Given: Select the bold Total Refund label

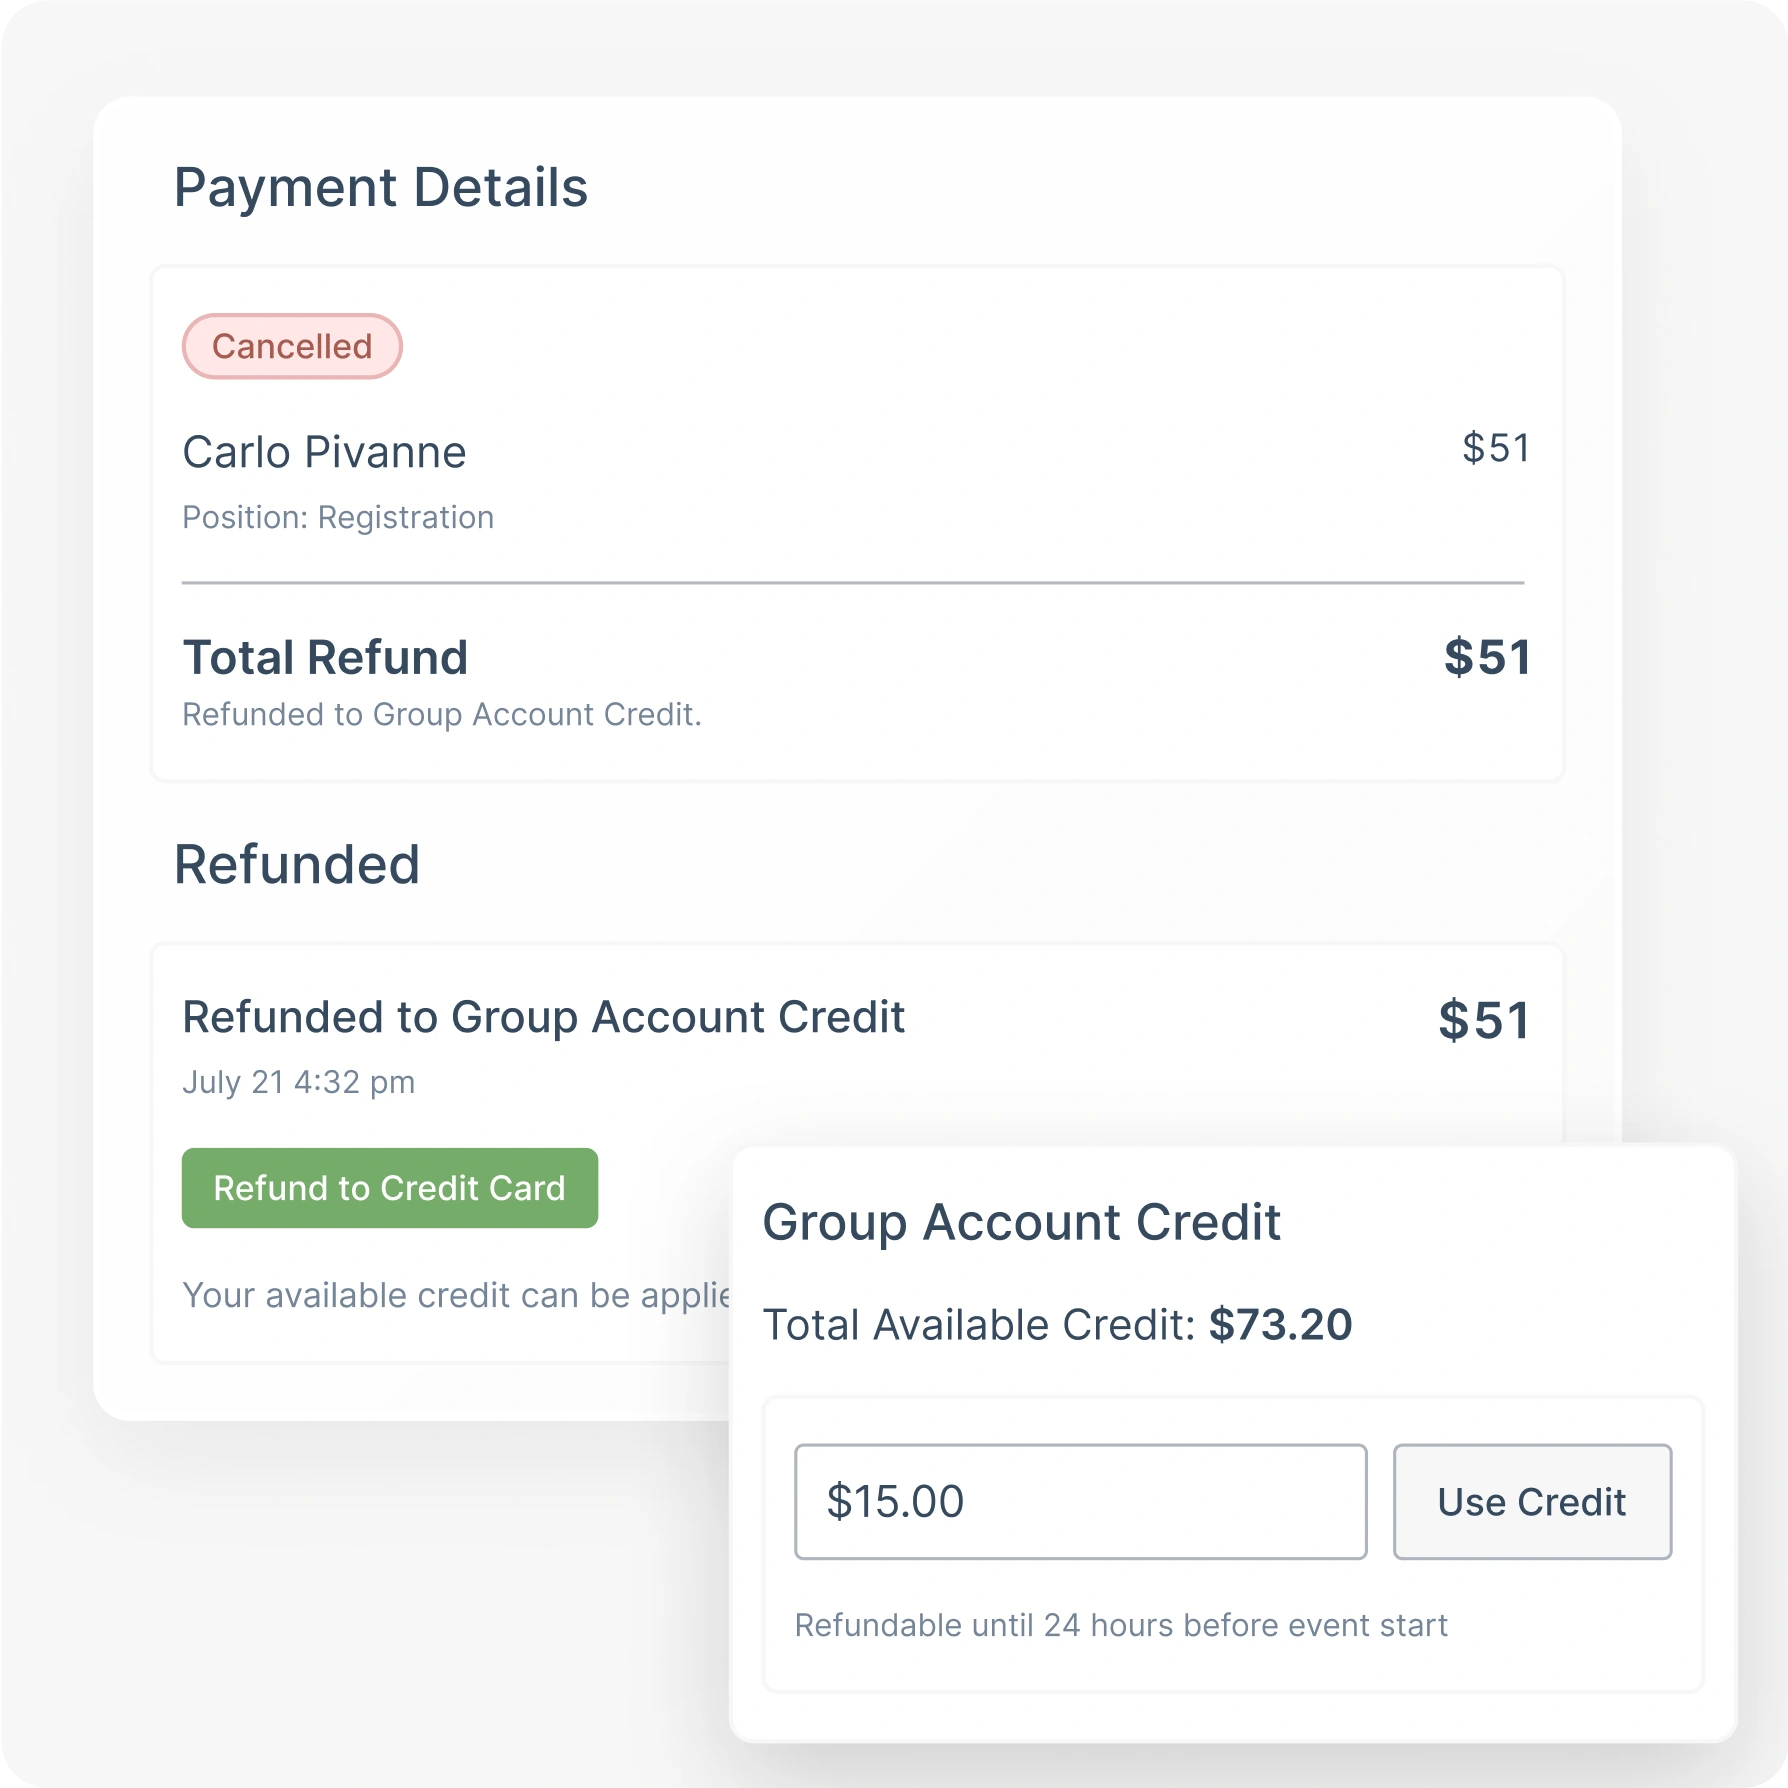Looking at the screenshot, I should pos(325,658).
